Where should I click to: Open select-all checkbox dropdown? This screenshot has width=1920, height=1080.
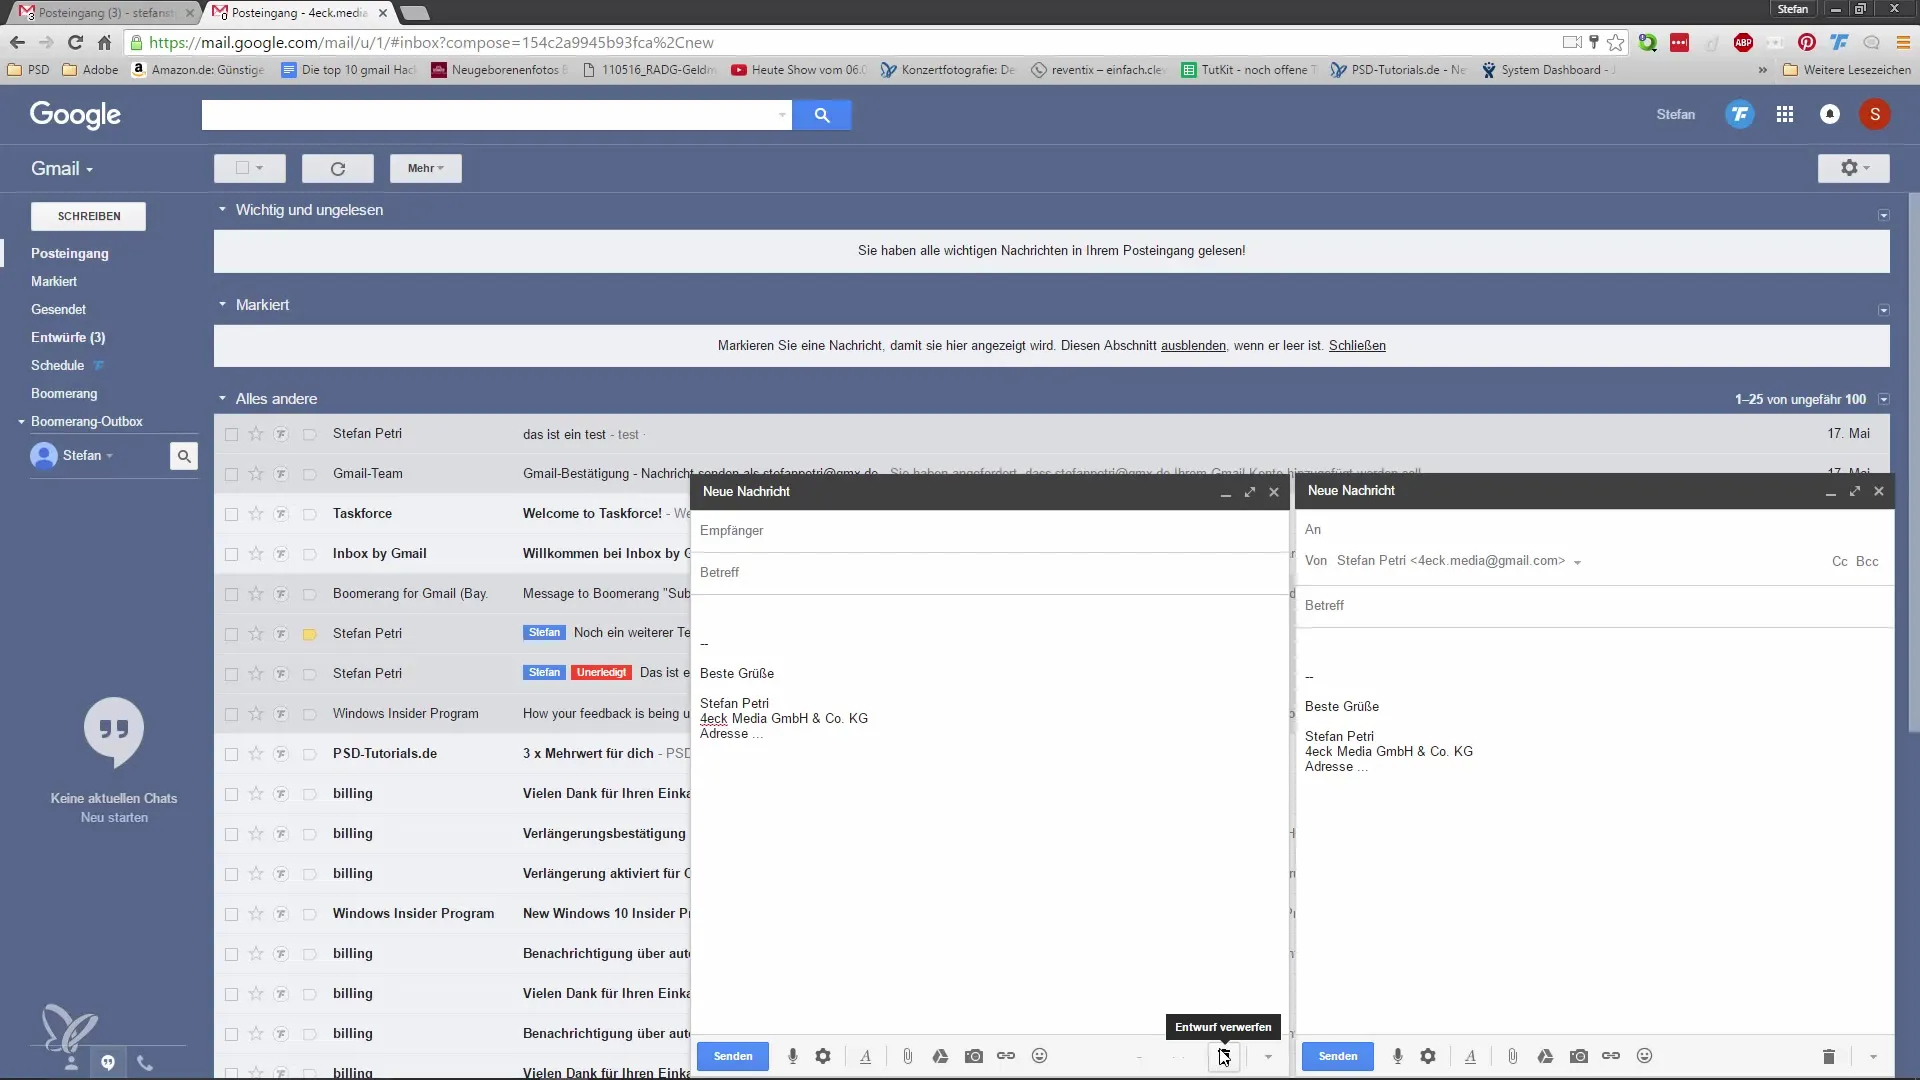250,168
